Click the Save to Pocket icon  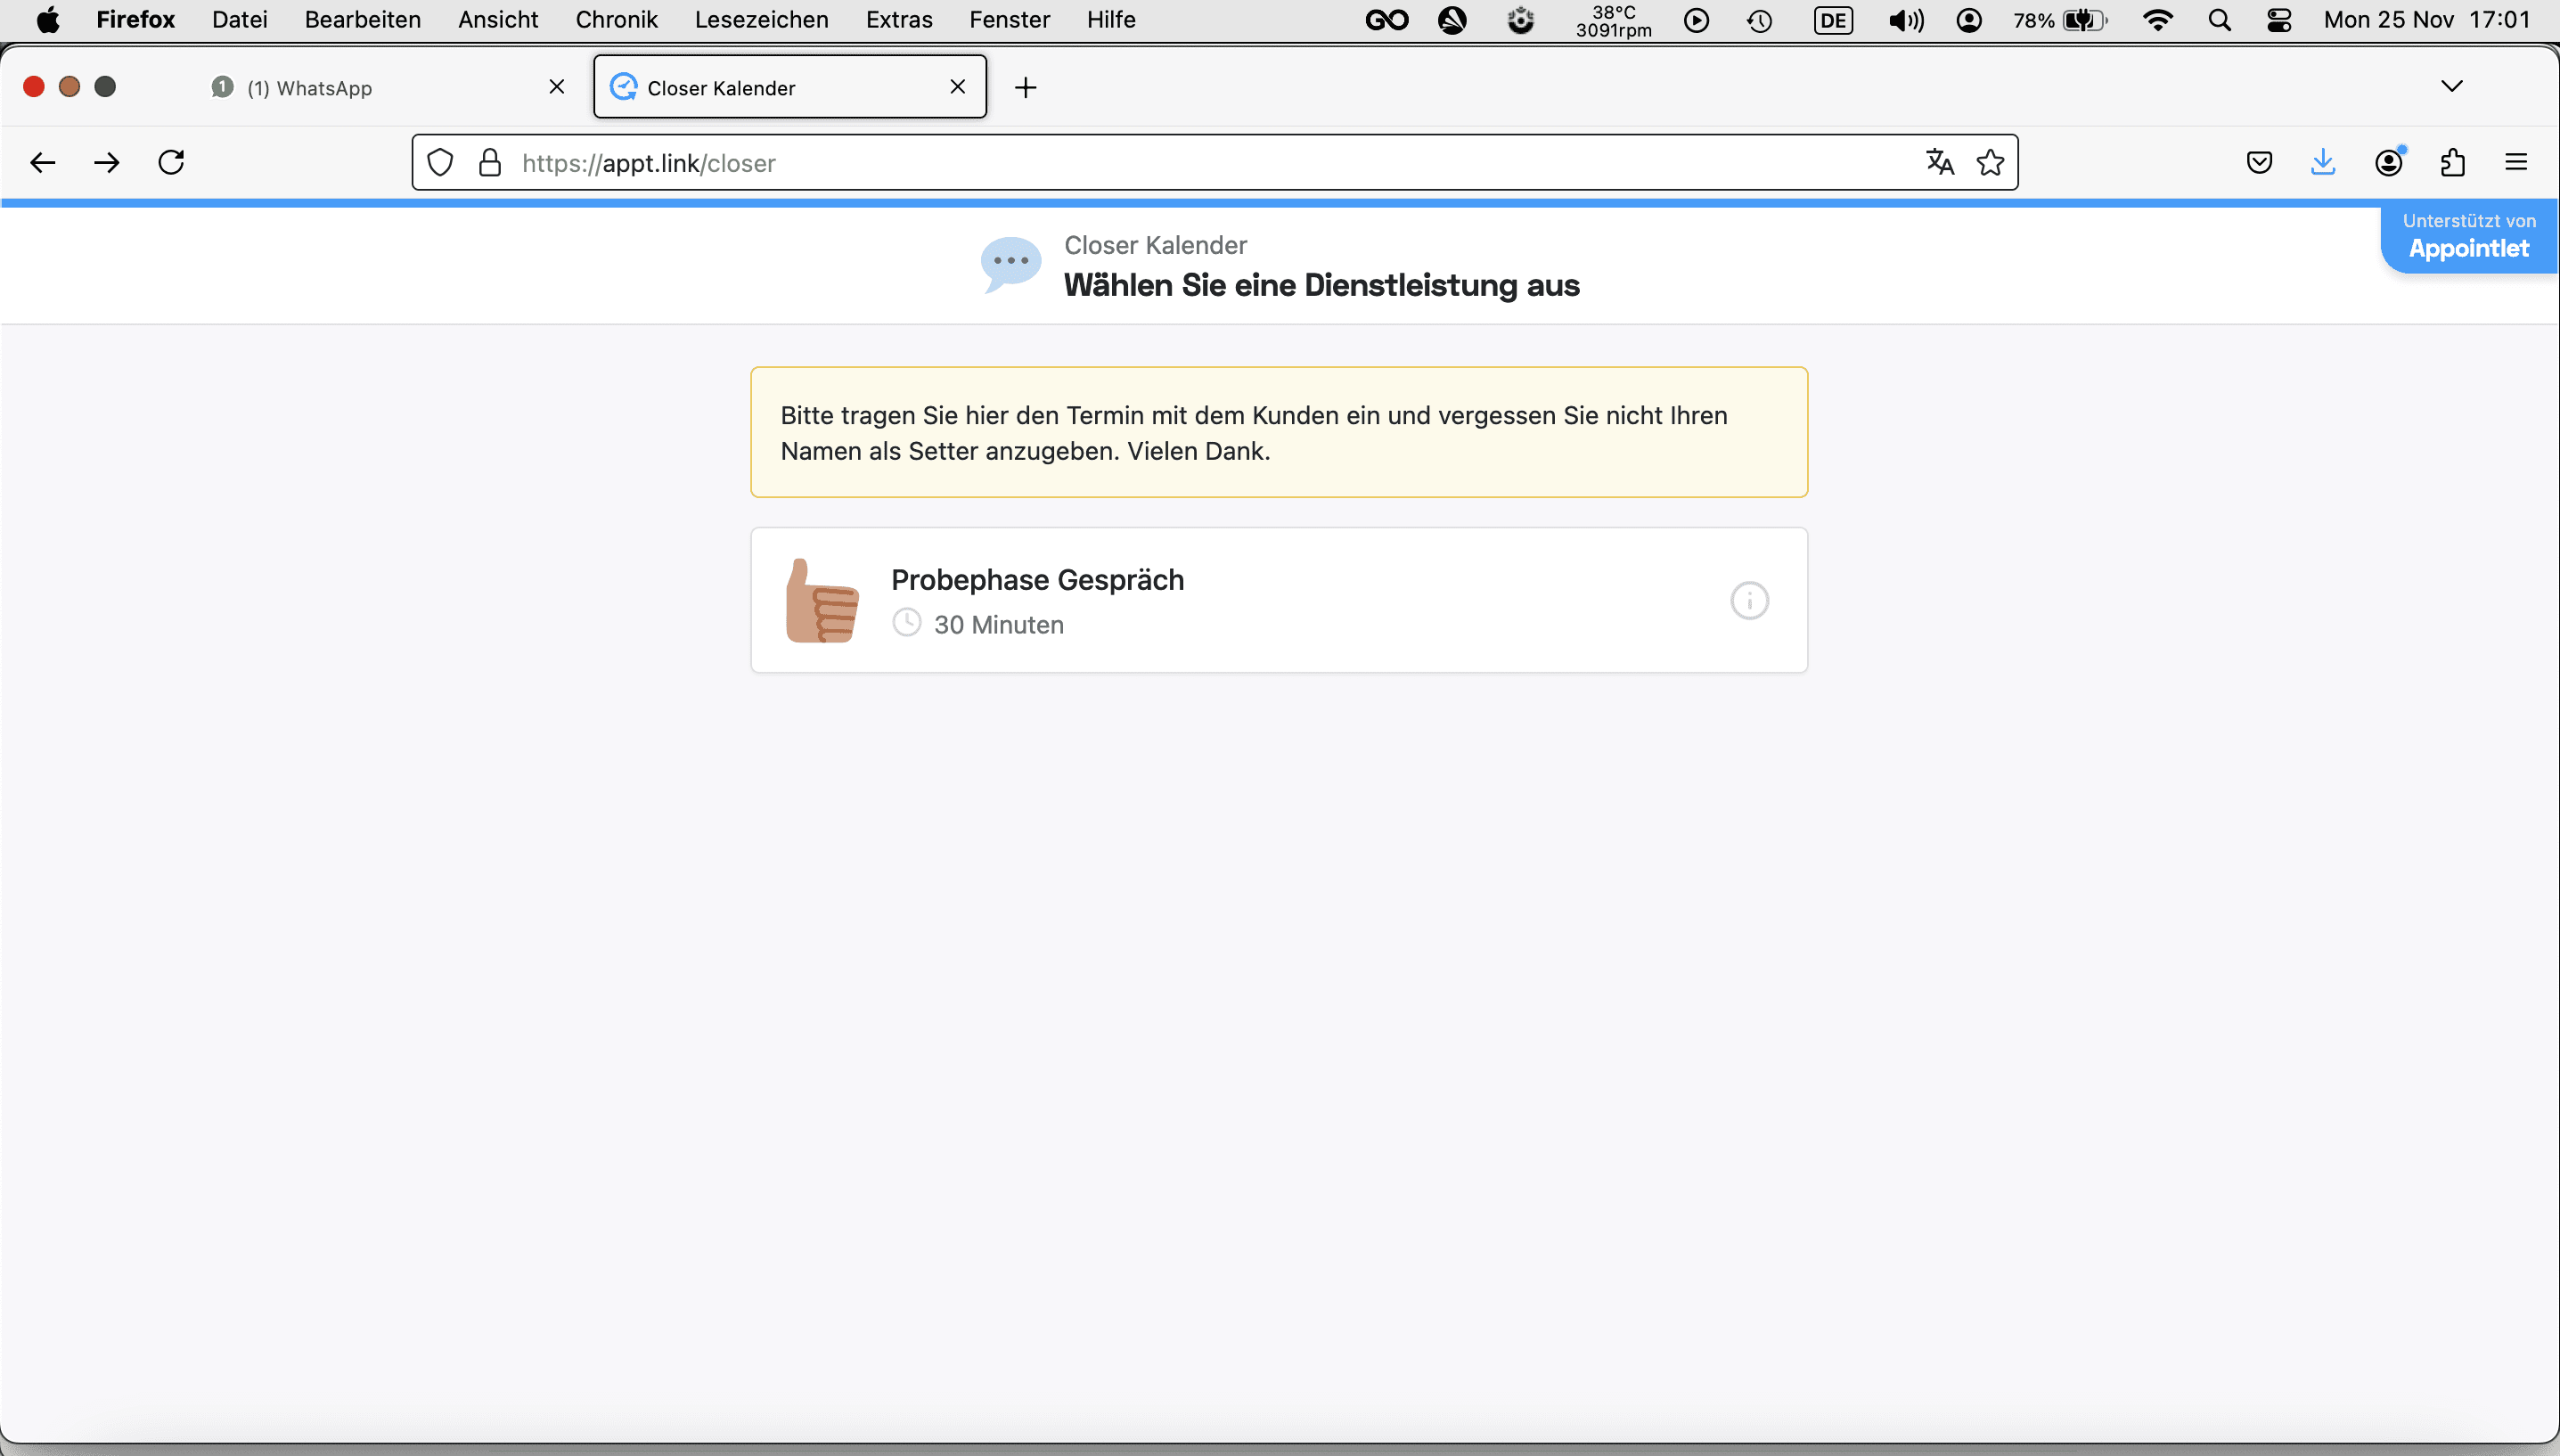click(2259, 162)
